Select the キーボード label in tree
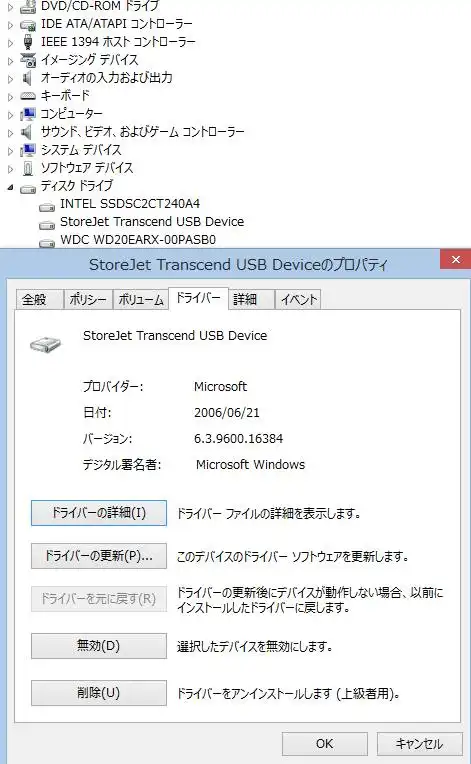Viewport: 471px width, 764px height. click(65, 96)
